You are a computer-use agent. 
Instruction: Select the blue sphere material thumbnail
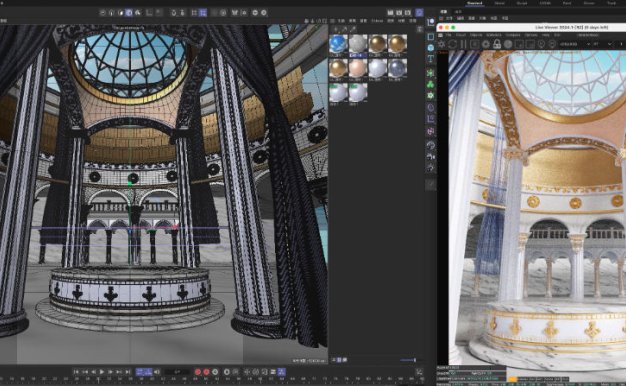pyautogui.click(x=338, y=44)
